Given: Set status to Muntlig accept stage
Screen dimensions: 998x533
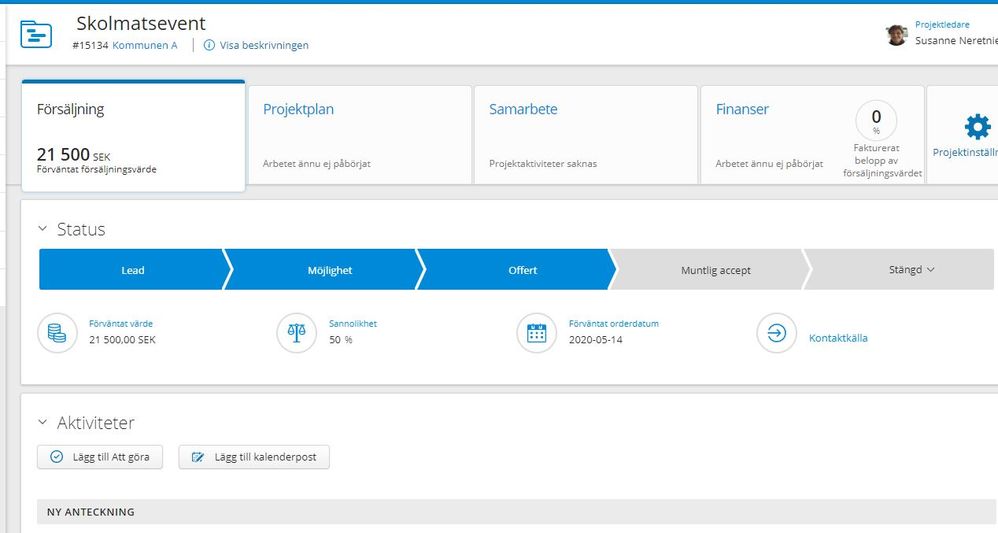Looking at the screenshot, I should (715, 270).
